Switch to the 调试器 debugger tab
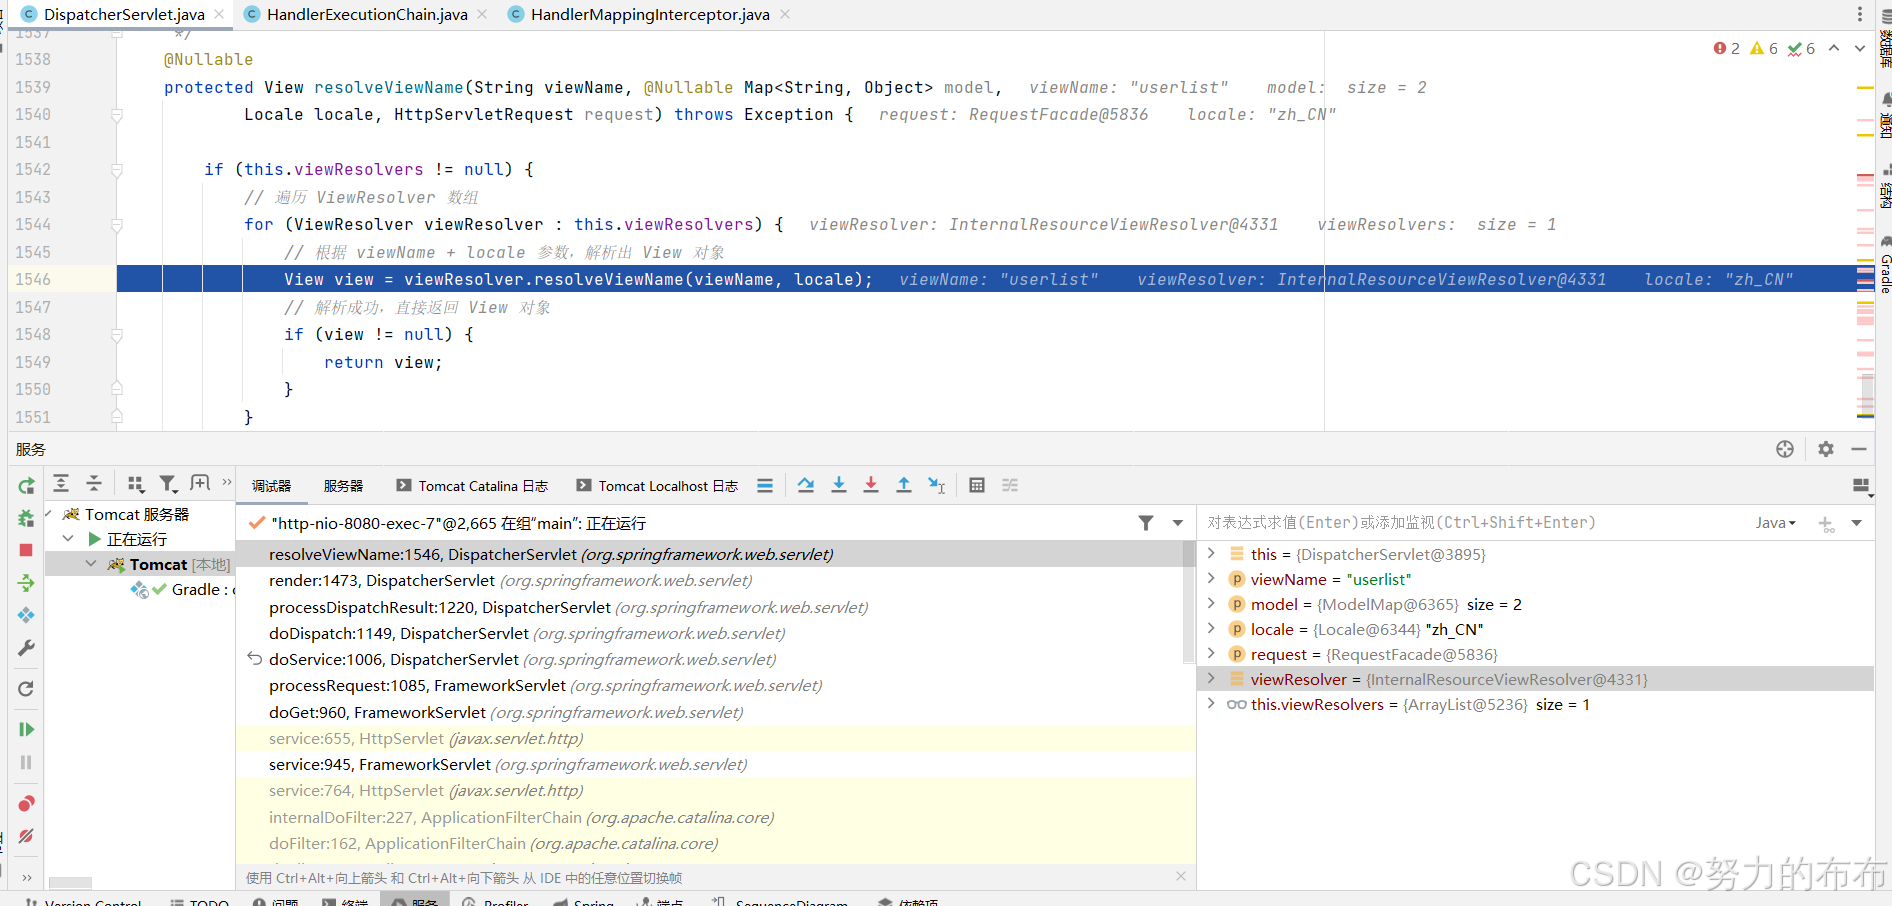Viewport: 1892px width, 906px height. [x=271, y=486]
